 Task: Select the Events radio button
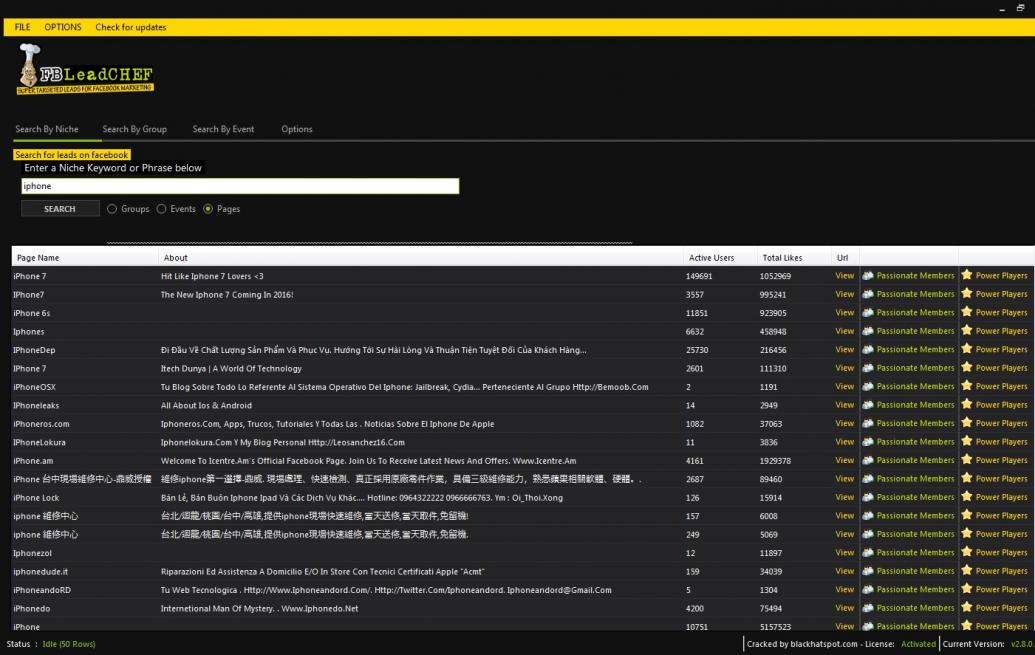coord(162,209)
